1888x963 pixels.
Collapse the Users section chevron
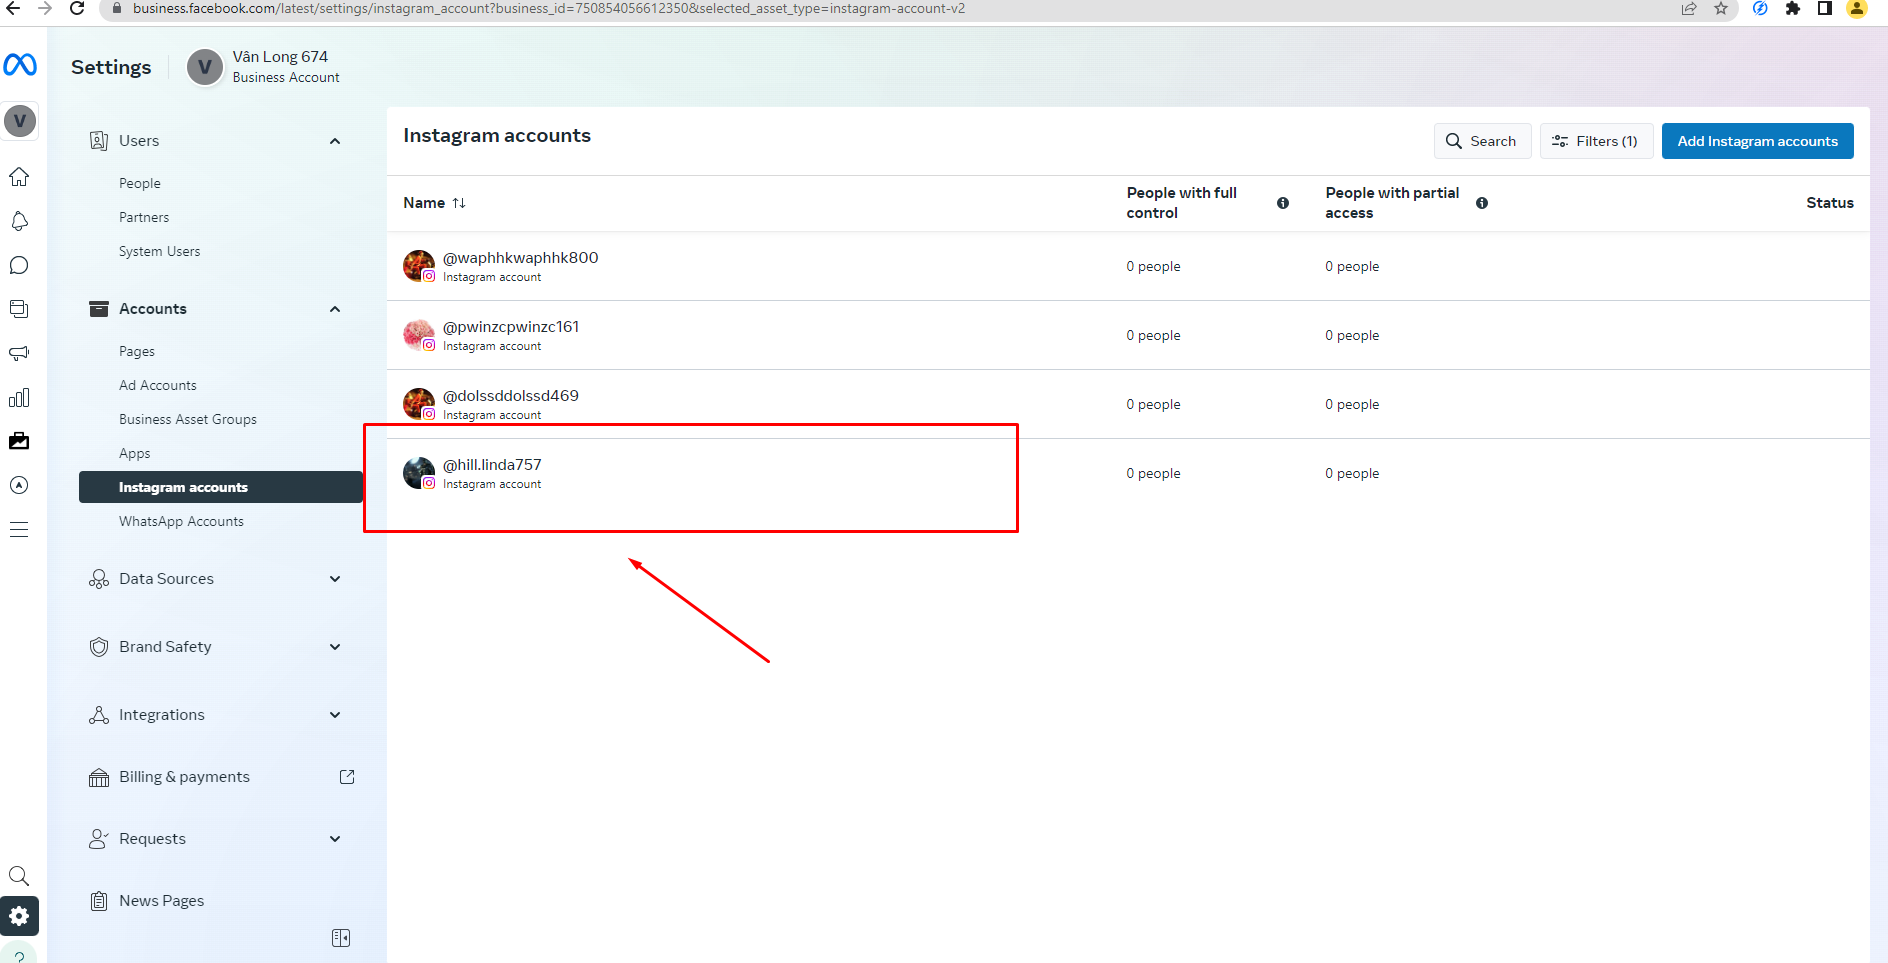(x=335, y=141)
